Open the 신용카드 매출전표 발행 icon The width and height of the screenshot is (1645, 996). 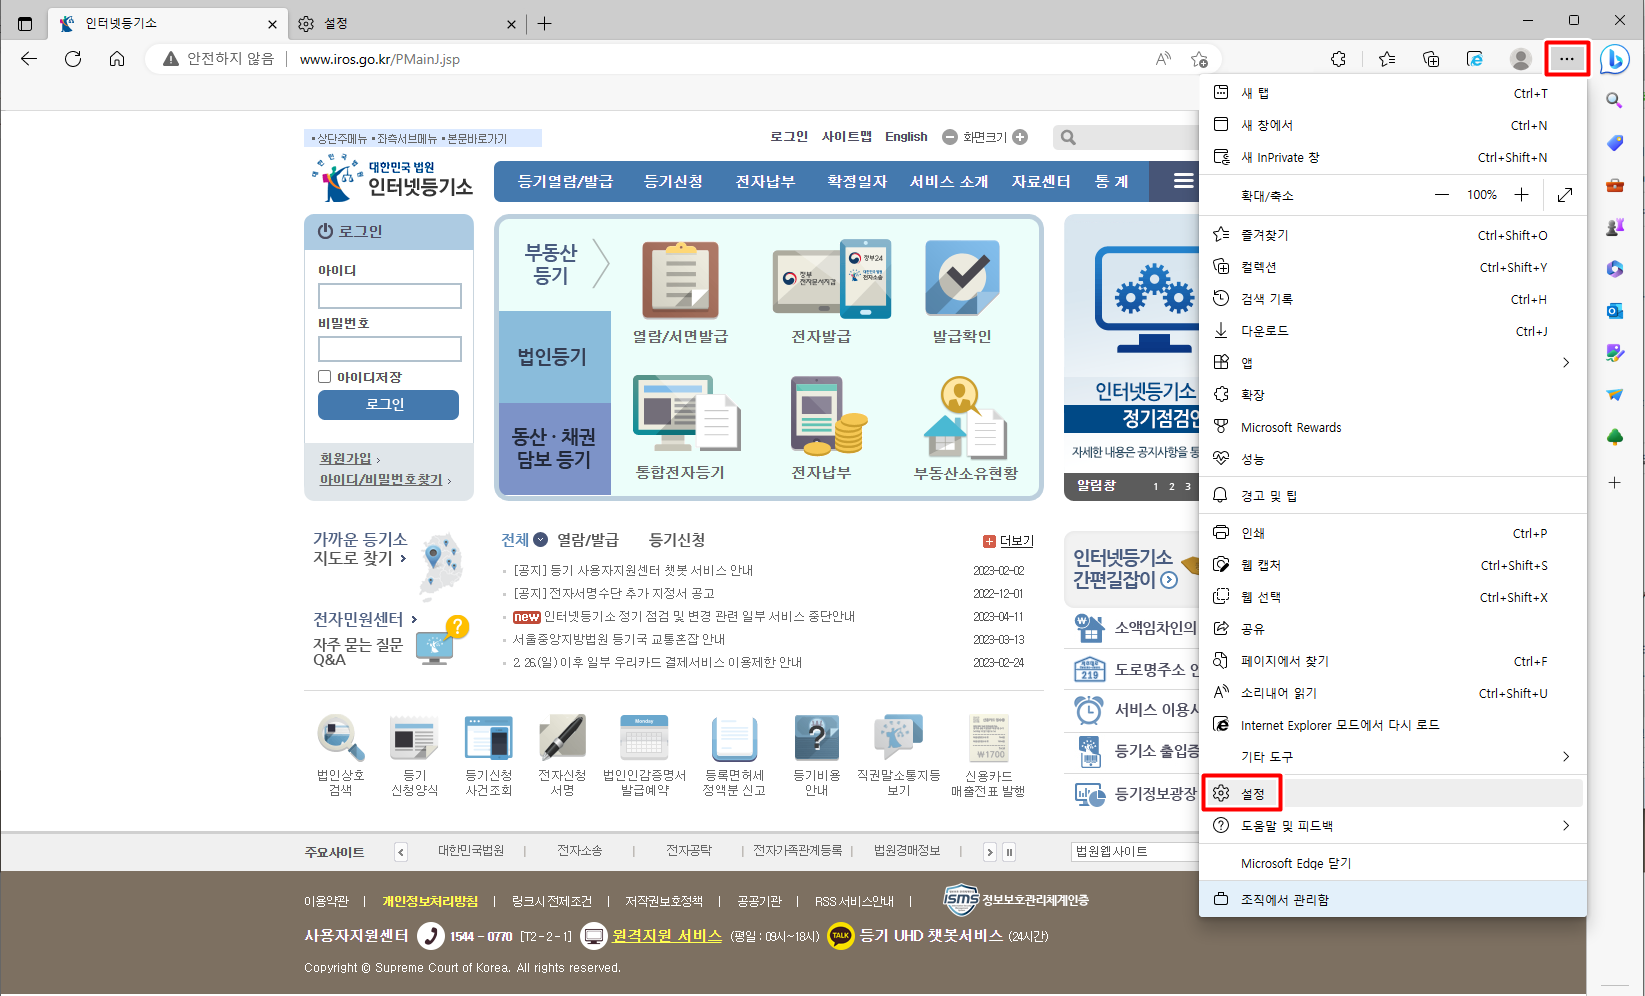(x=988, y=739)
